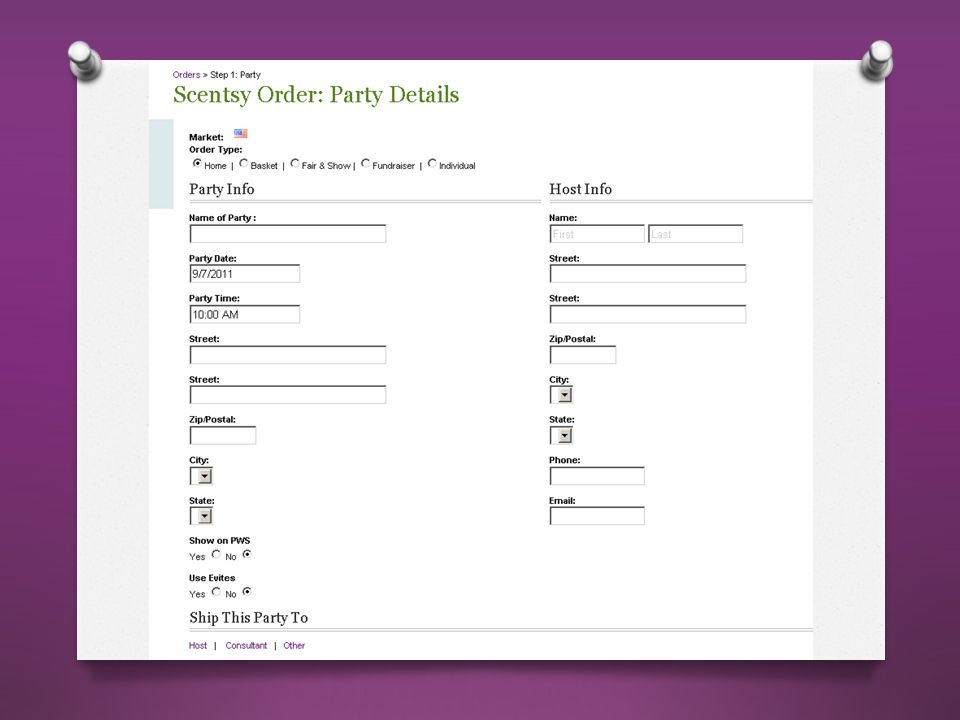Click the Host shipping link
The height and width of the screenshot is (720, 960).
[198, 645]
